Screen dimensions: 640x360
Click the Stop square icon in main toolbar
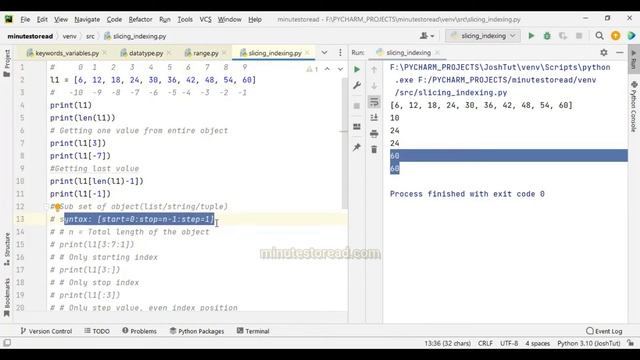pos(579,36)
